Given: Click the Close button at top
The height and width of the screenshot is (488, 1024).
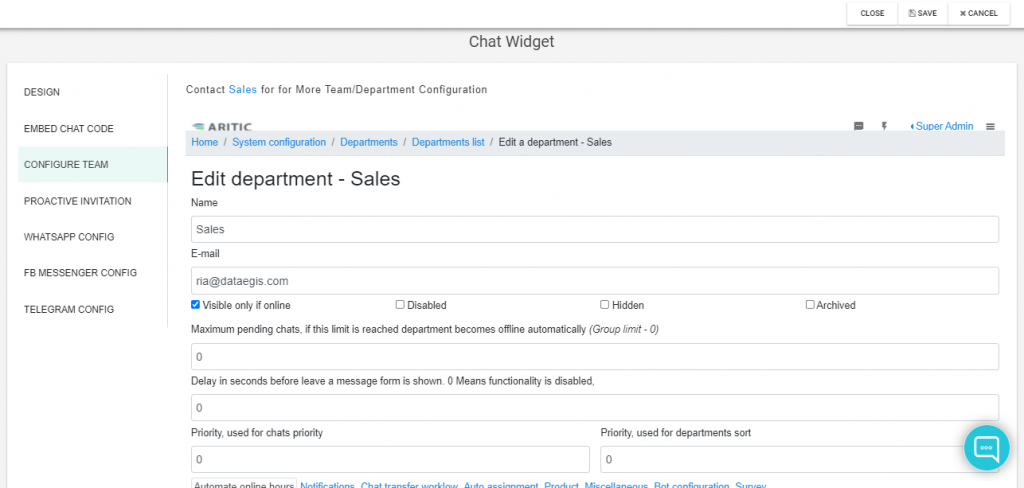Looking at the screenshot, I should point(872,13).
